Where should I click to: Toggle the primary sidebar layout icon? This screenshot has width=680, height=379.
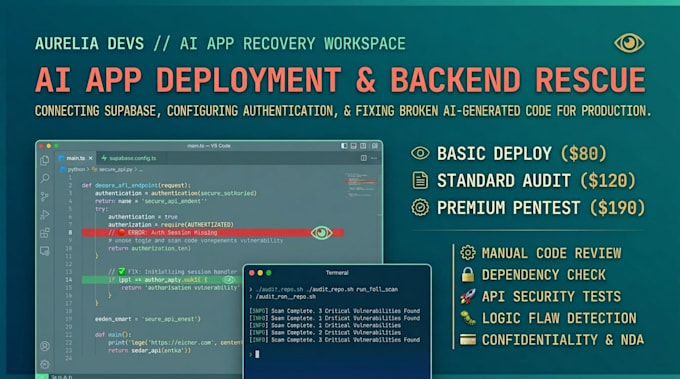[x=344, y=146]
